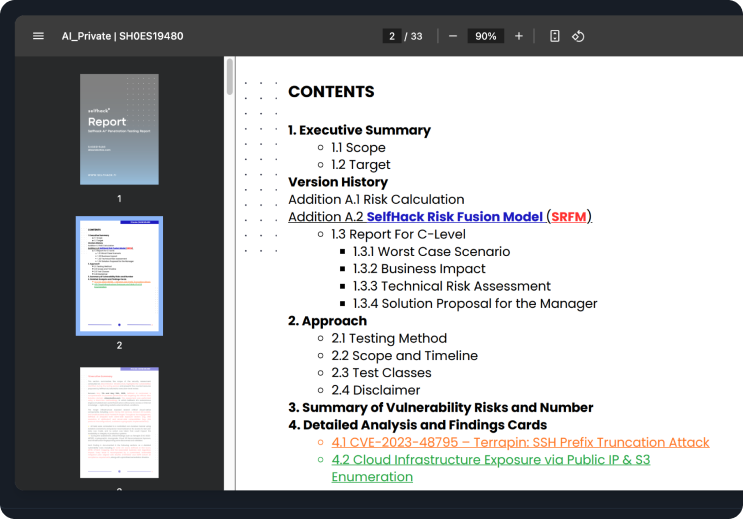The height and width of the screenshot is (519, 743).
Task: Click '3. Summary of Vulnerability Risks and Number'
Action: [x=441, y=408]
